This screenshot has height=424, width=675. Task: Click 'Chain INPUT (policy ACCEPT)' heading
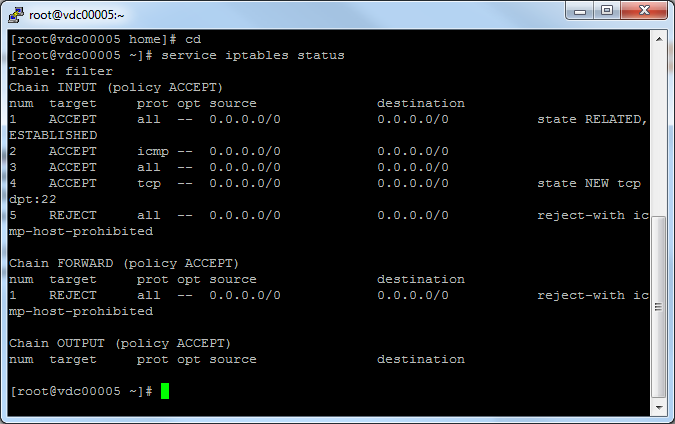click(116, 87)
